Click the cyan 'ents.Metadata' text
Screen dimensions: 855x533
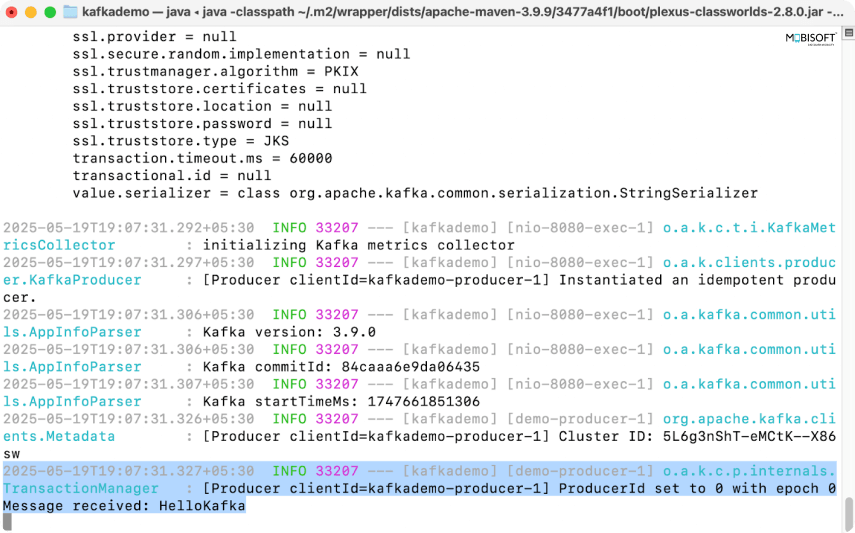coord(59,436)
